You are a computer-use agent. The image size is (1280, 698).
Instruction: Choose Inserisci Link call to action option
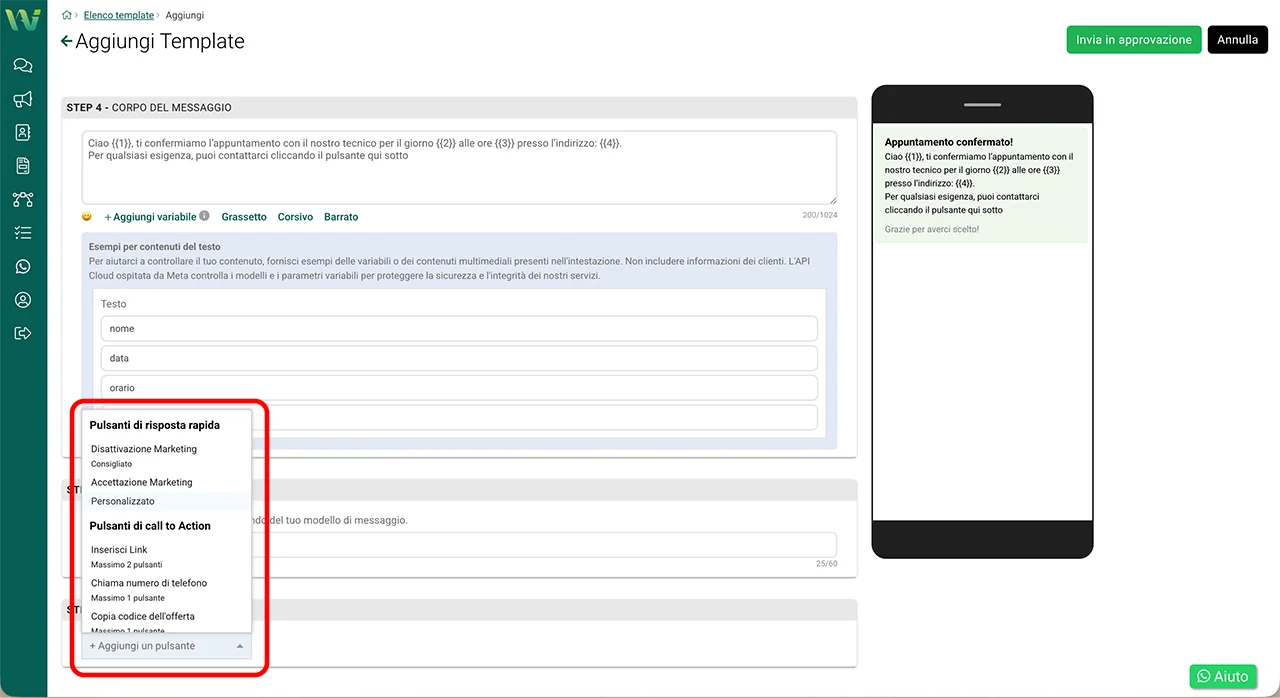[119, 550]
